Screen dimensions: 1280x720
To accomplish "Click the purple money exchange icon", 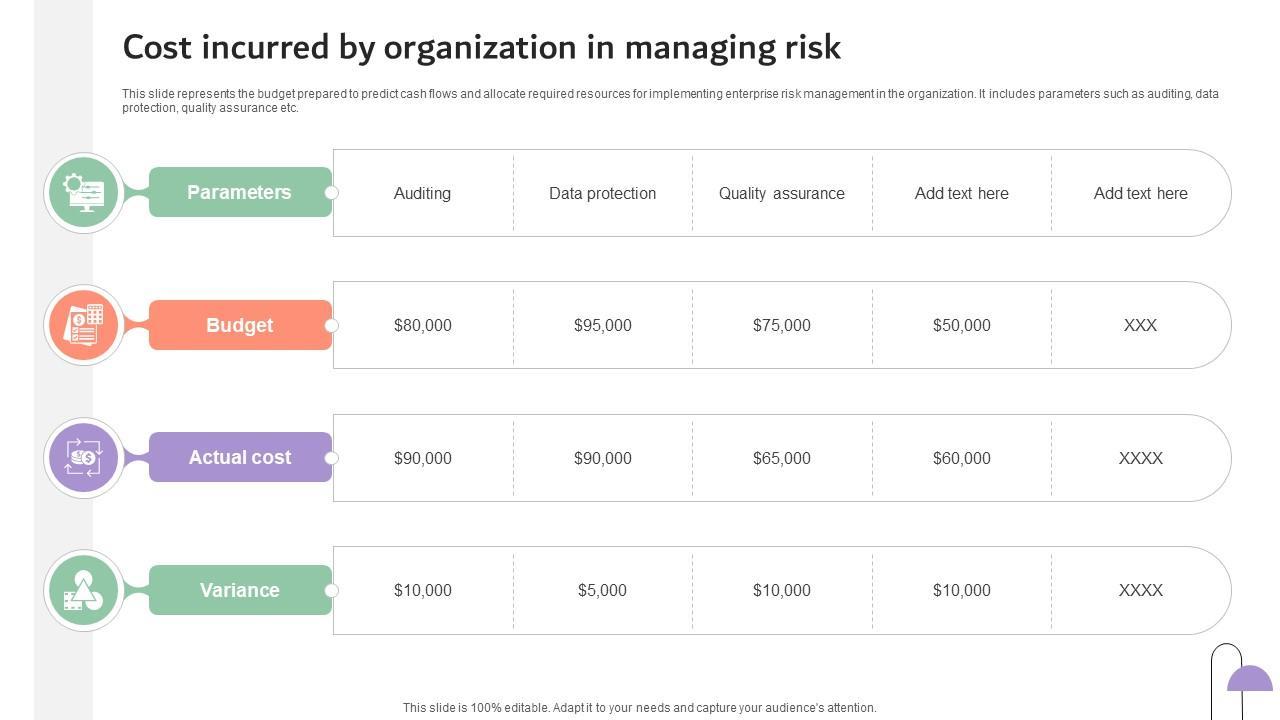I will [84, 457].
